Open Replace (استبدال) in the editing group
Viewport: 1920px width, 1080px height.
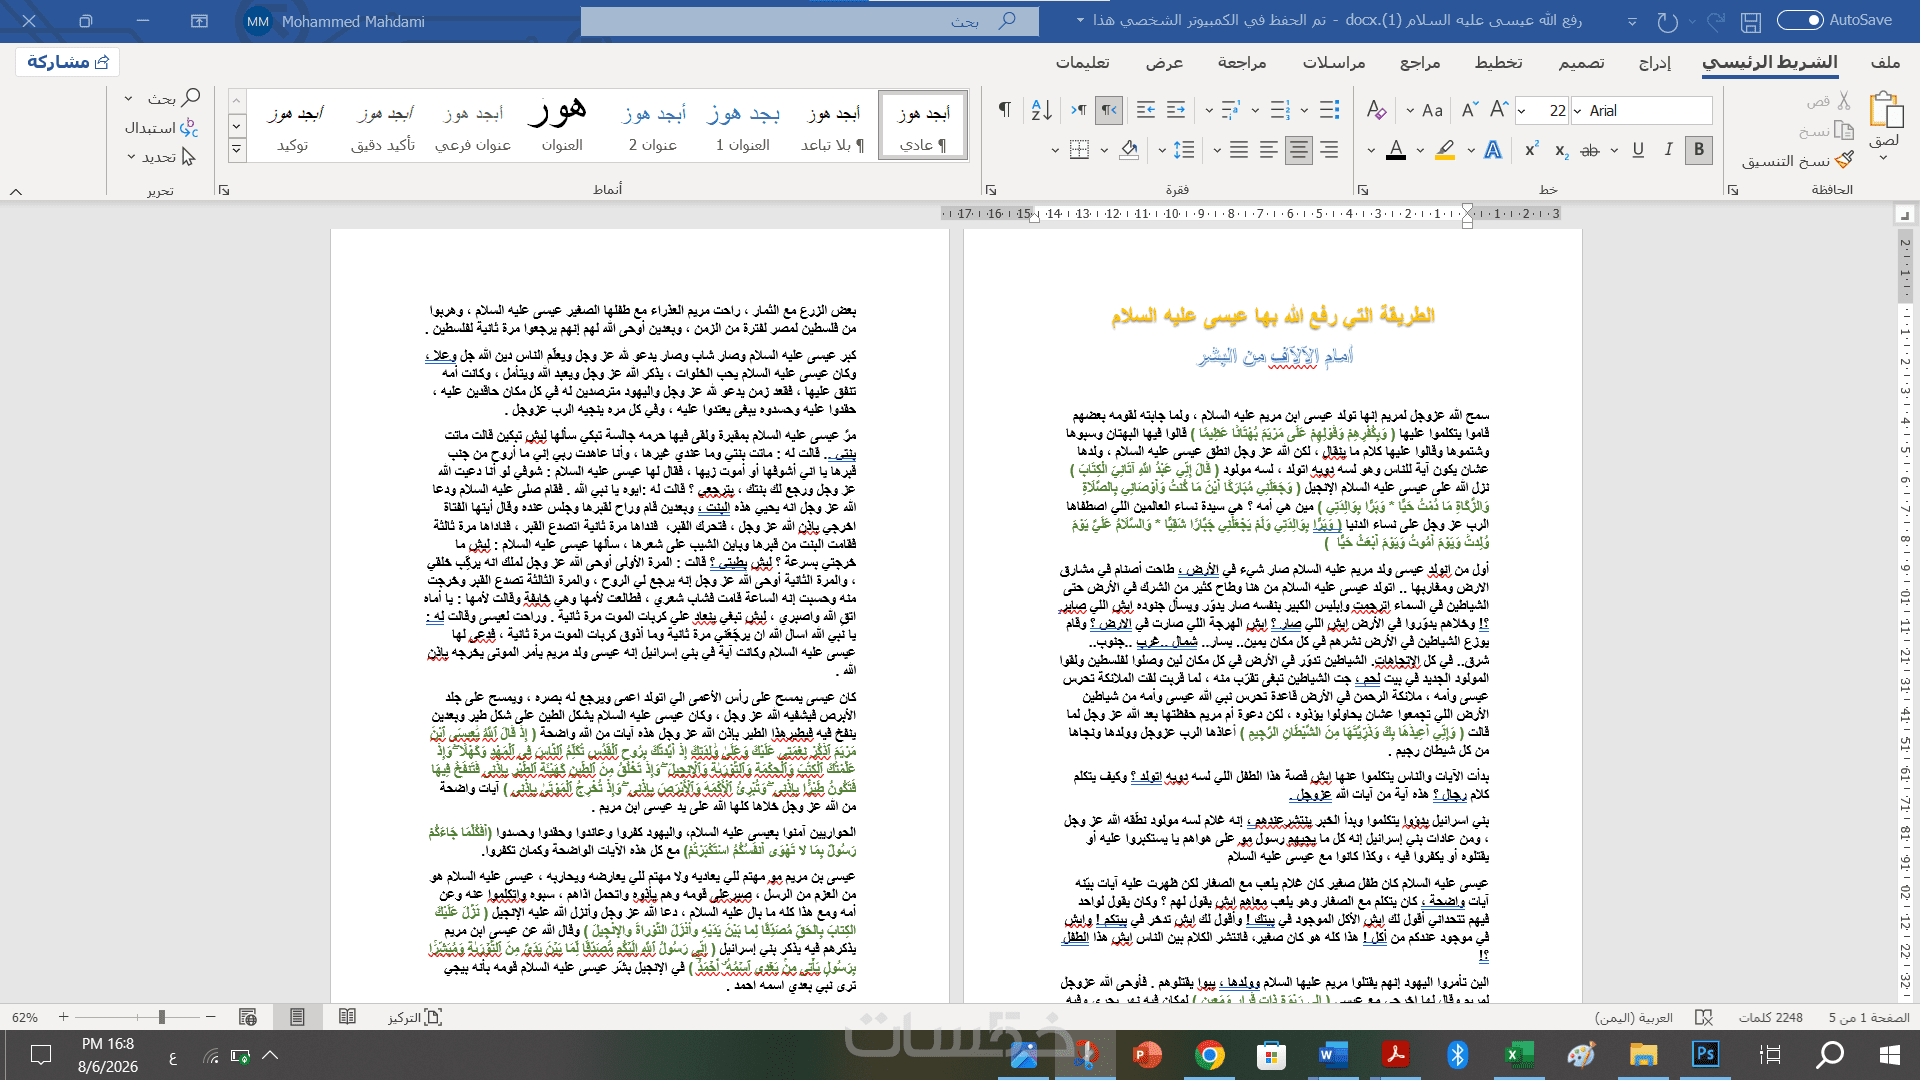[x=162, y=128]
